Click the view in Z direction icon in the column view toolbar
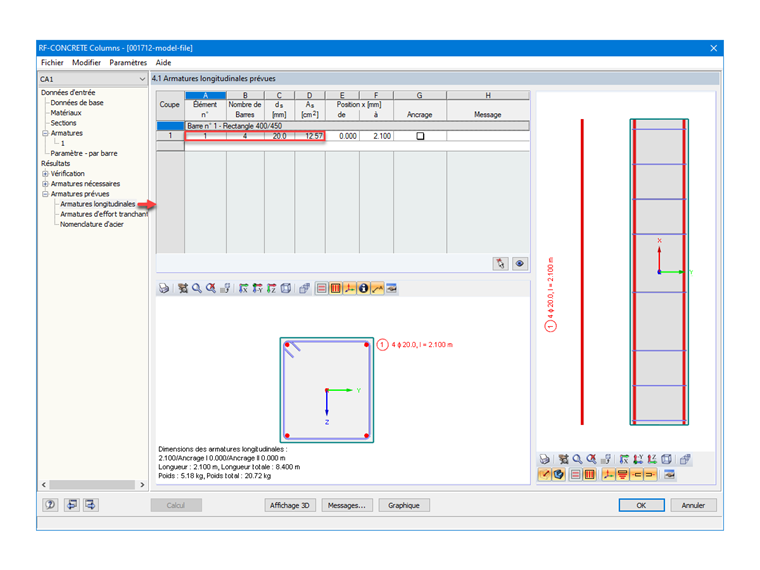The width and height of the screenshot is (760, 570). click(652, 459)
